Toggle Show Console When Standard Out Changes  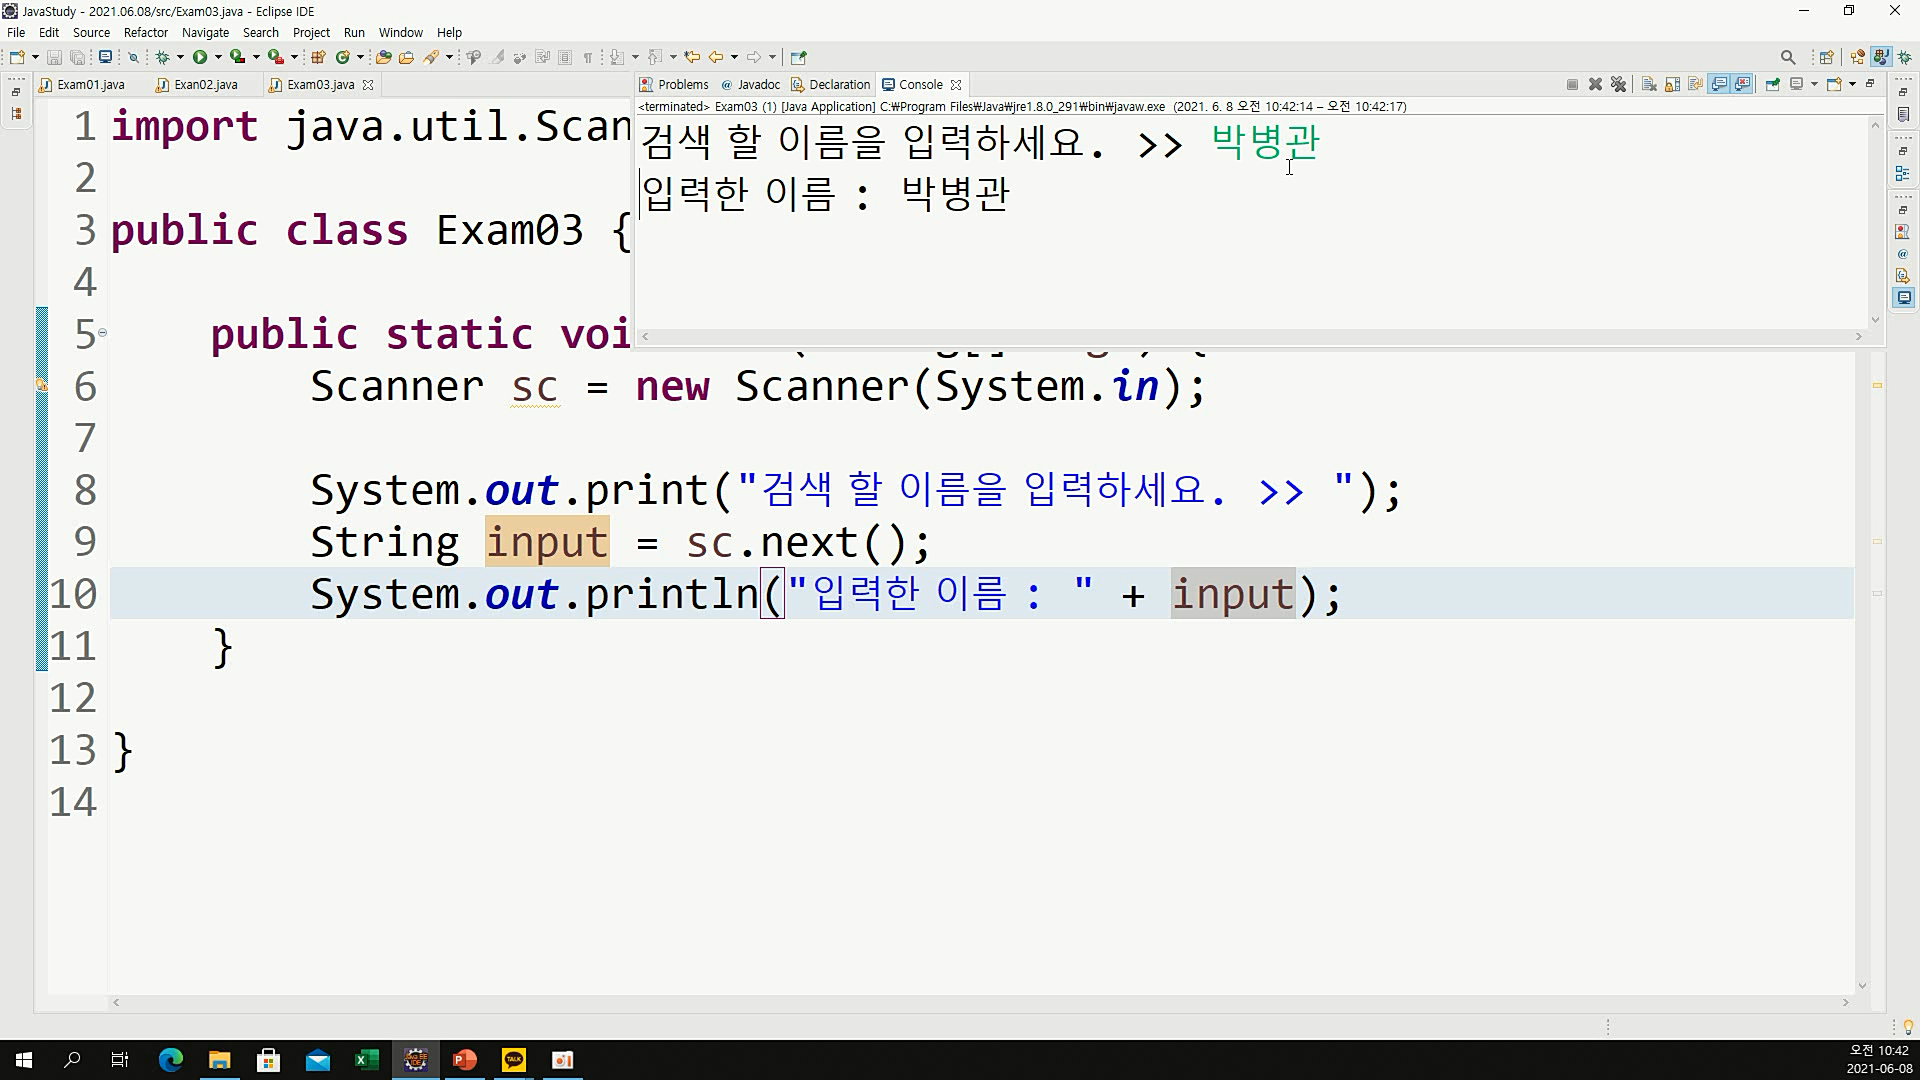point(1719,85)
